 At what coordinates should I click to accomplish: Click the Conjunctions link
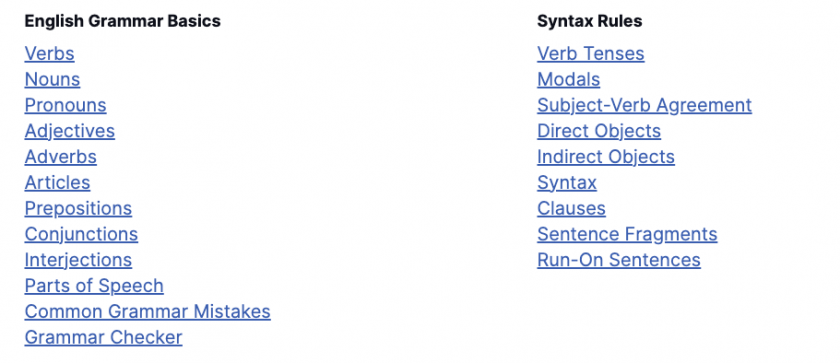[x=81, y=234]
